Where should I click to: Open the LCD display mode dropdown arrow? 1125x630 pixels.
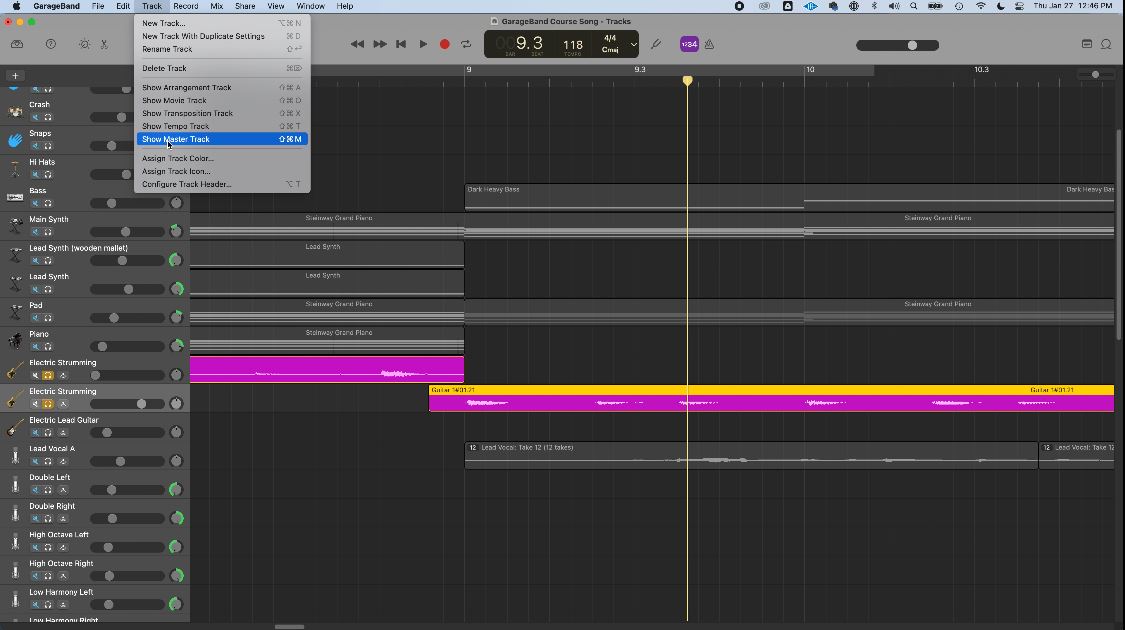(x=633, y=44)
